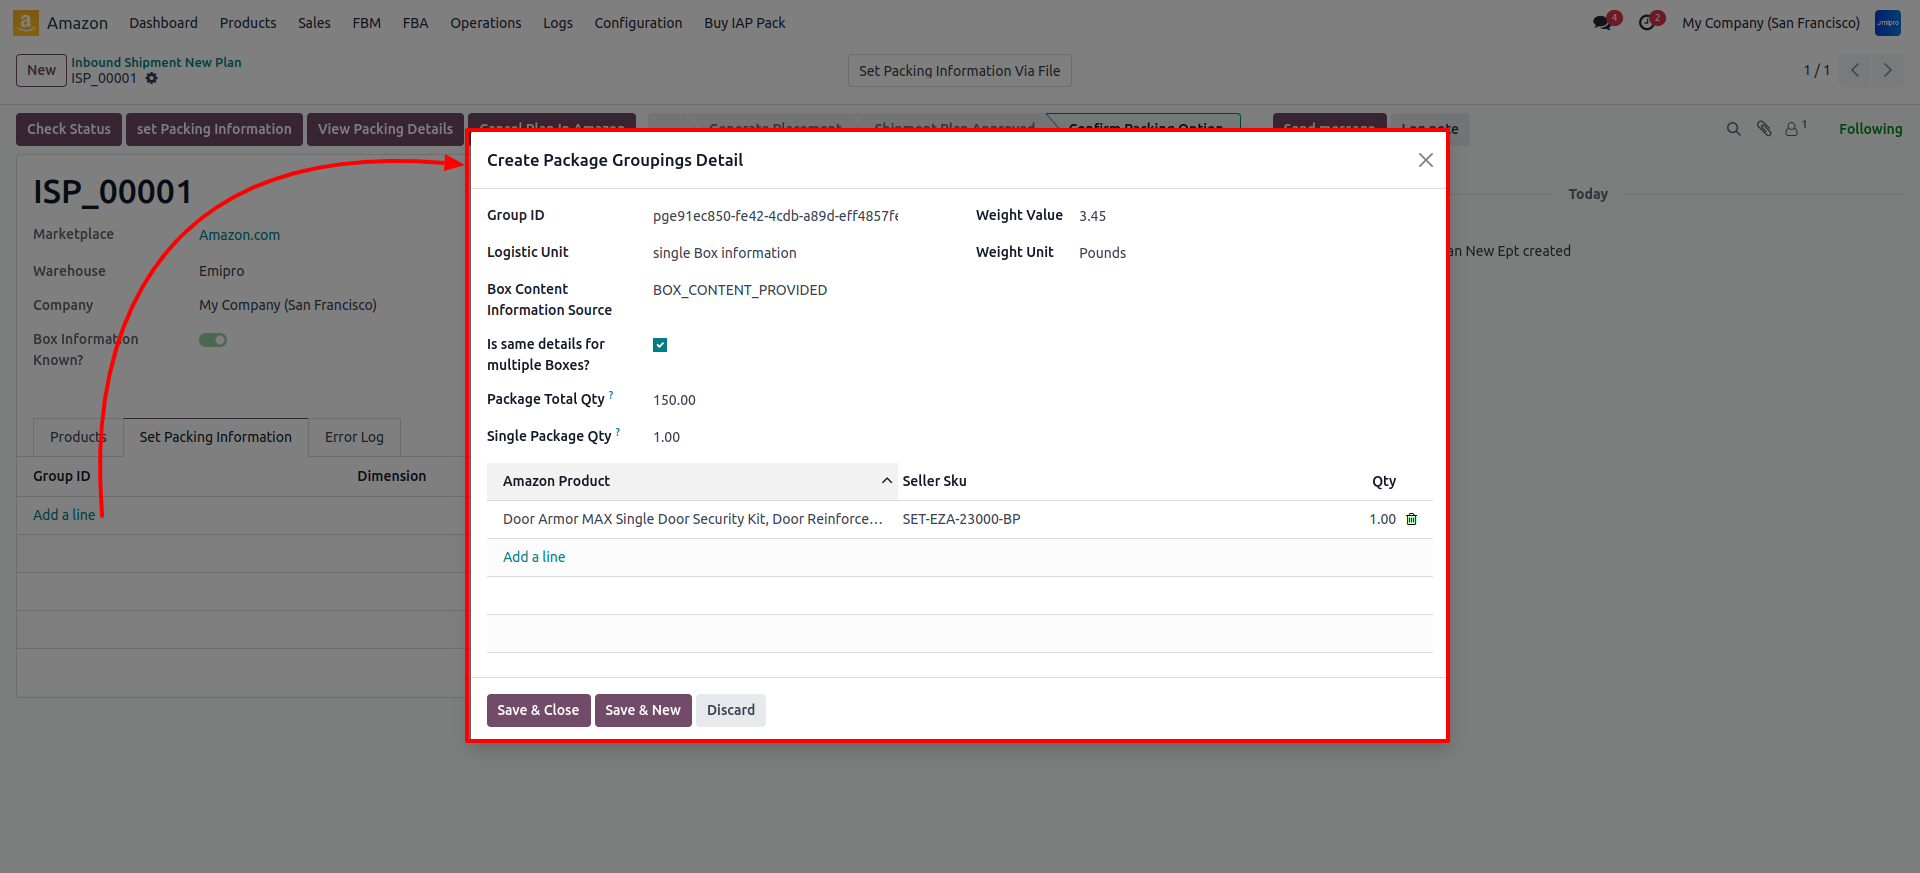Image resolution: width=1920 pixels, height=873 pixels.
Task: Open the activities clock icon
Action: (x=1647, y=23)
